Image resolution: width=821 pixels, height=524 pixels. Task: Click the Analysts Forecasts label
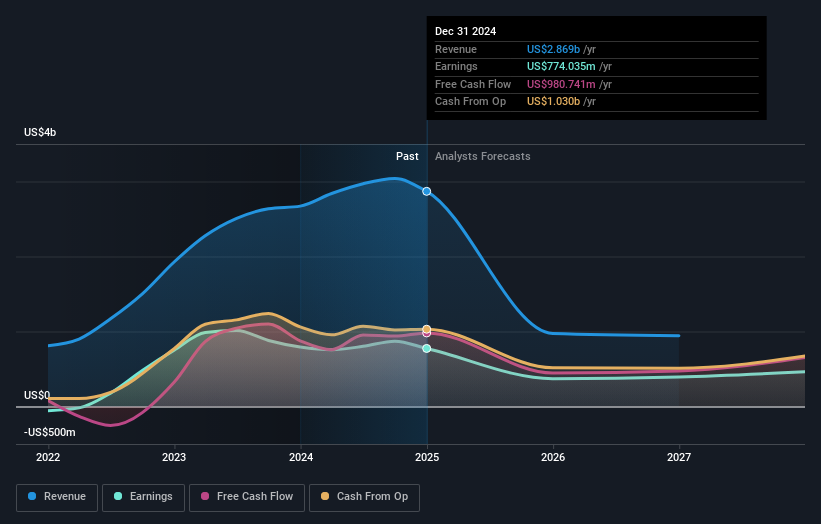[x=483, y=157]
